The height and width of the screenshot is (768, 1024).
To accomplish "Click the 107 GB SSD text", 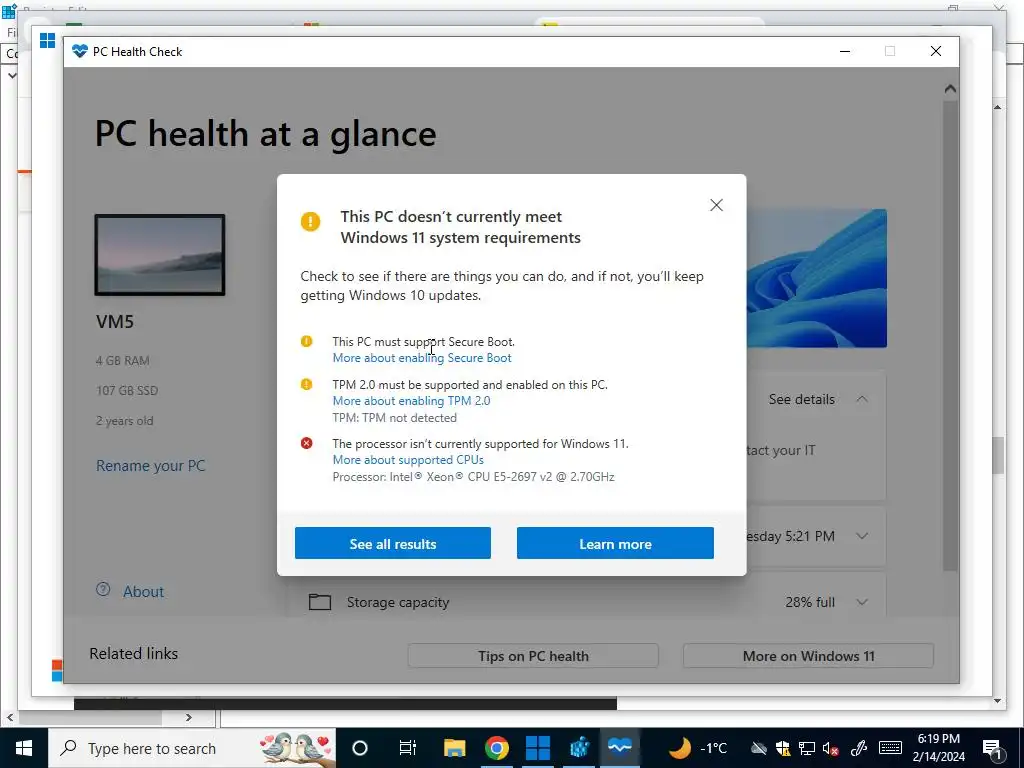I will (127, 391).
